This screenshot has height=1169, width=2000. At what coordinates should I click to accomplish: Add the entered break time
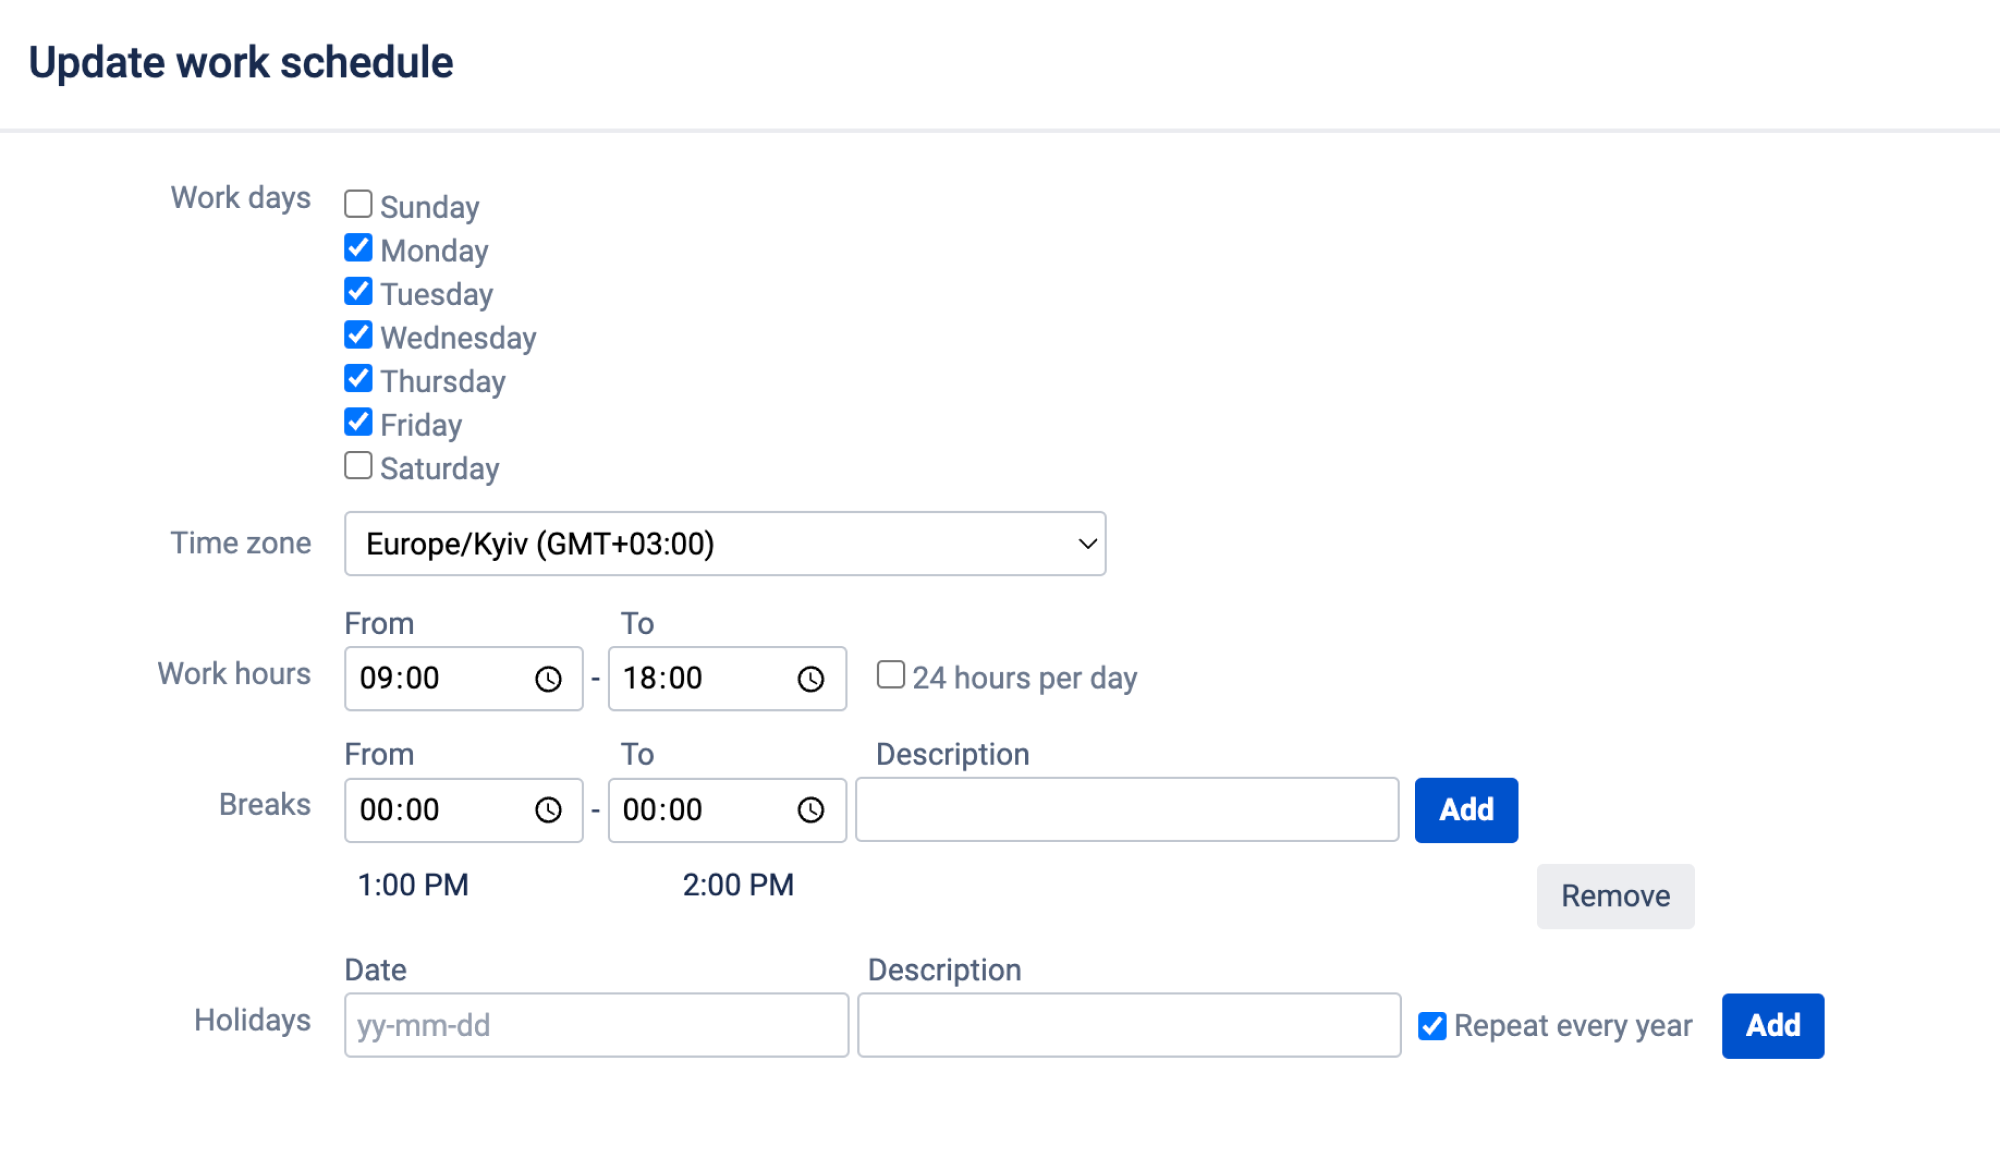click(1466, 810)
